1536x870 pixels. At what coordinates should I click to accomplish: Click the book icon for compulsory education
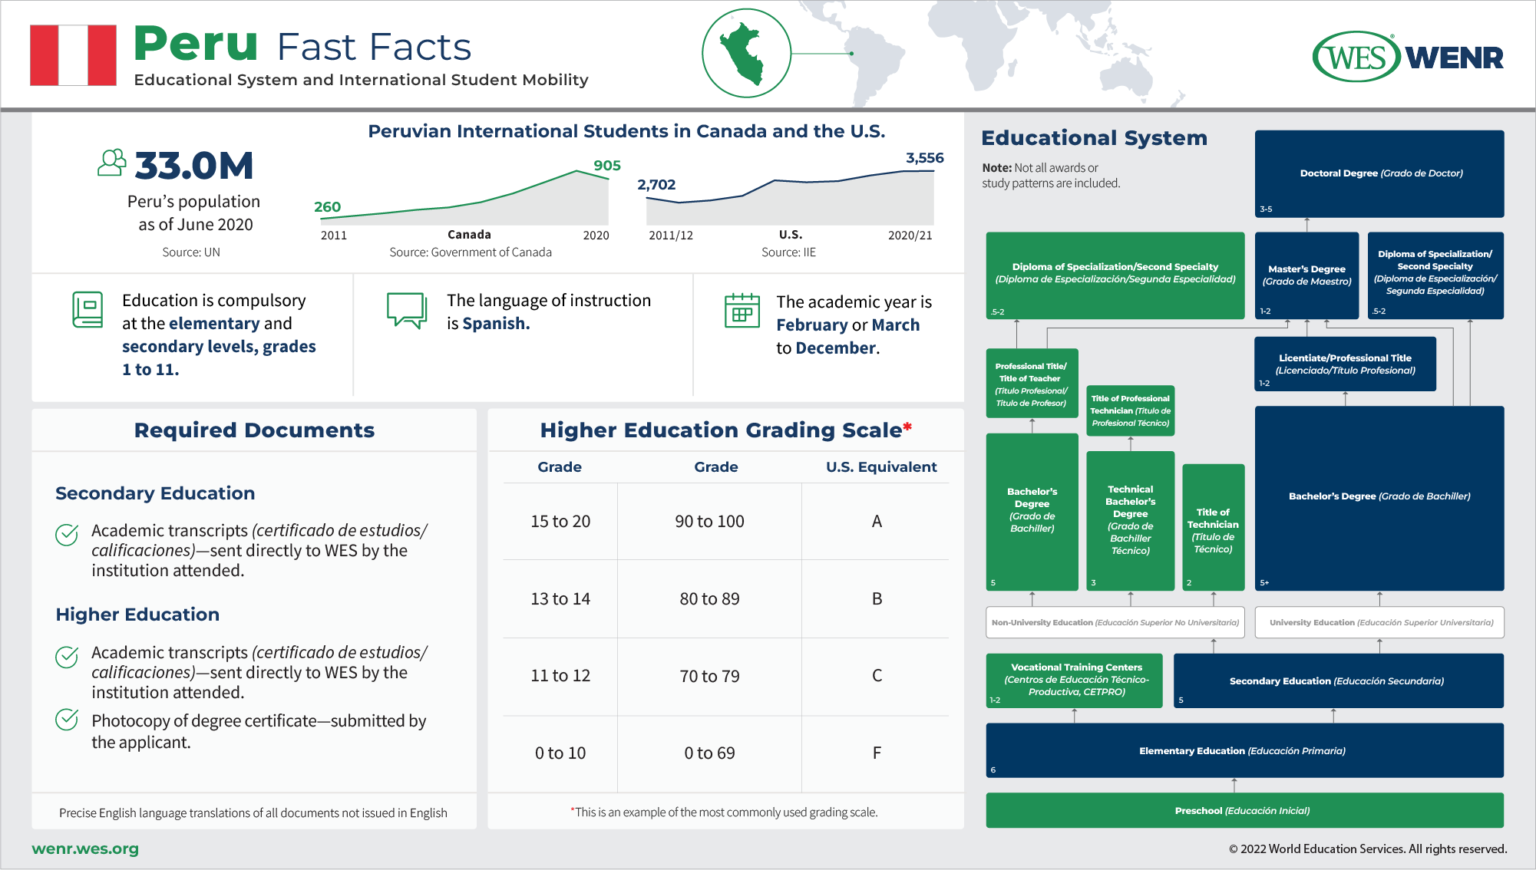(x=88, y=307)
